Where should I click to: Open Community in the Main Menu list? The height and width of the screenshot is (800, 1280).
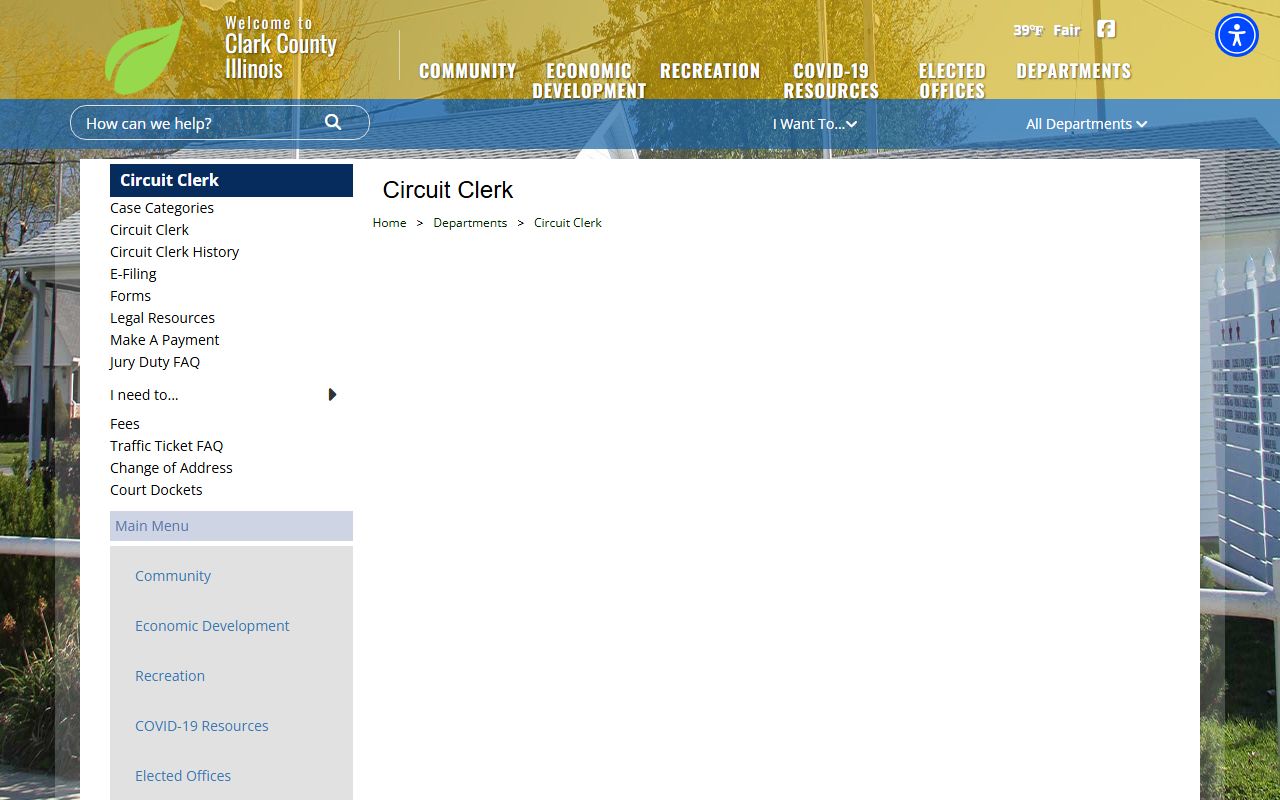(173, 576)
